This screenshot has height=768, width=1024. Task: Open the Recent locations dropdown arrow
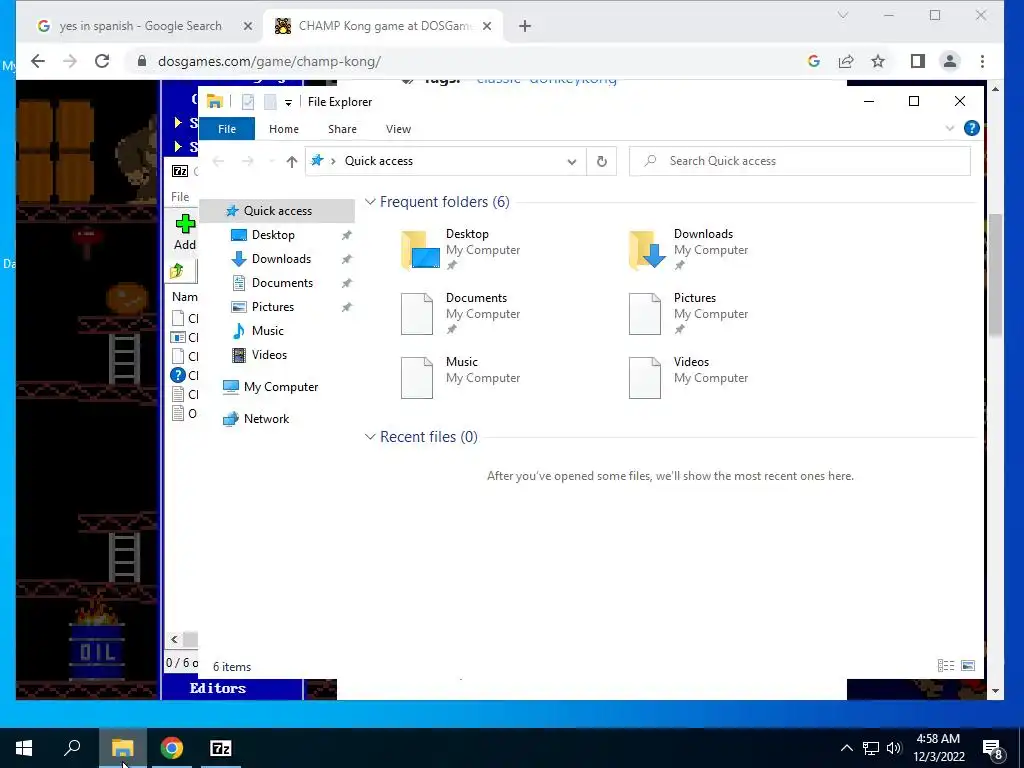[x=271, y=161]
